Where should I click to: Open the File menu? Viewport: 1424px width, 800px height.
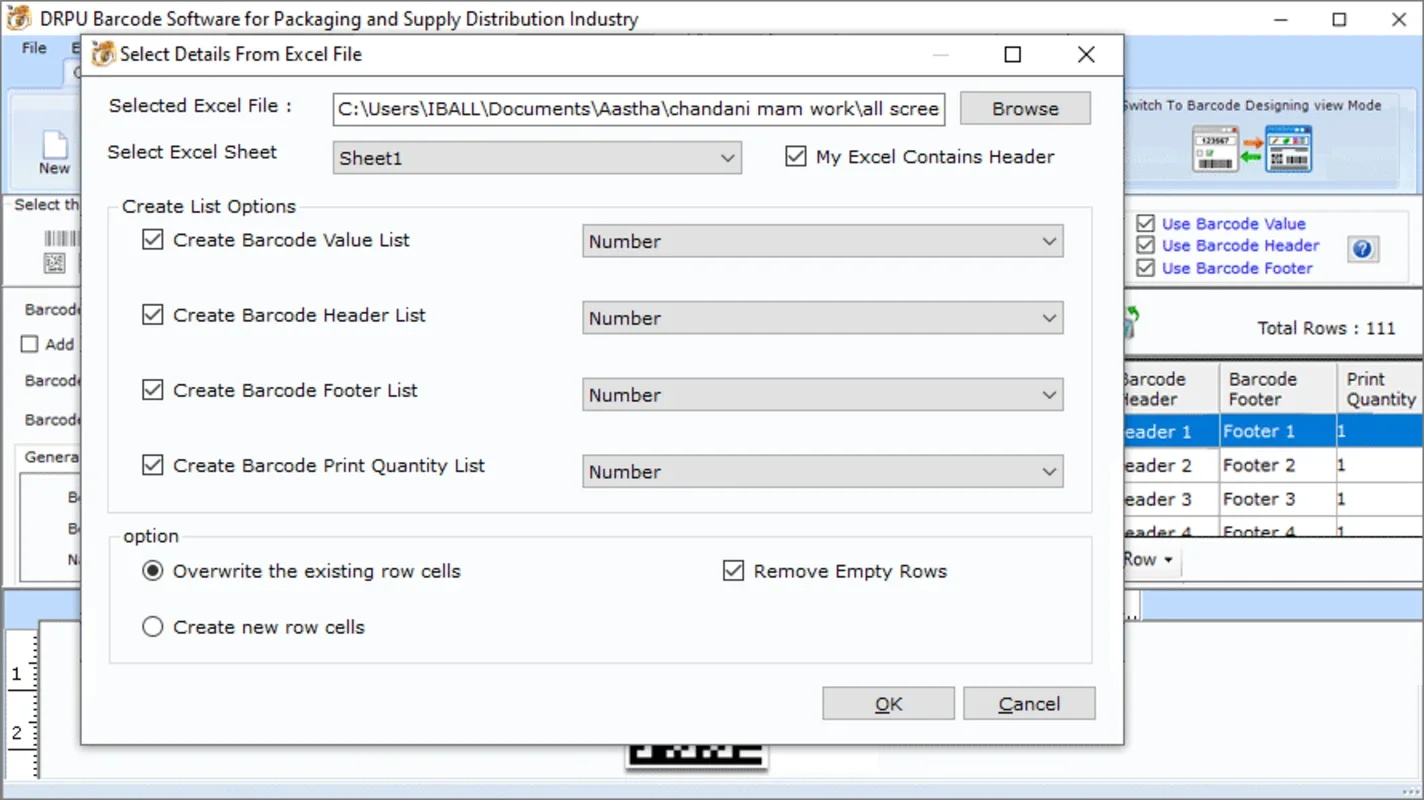coord(34,48)
